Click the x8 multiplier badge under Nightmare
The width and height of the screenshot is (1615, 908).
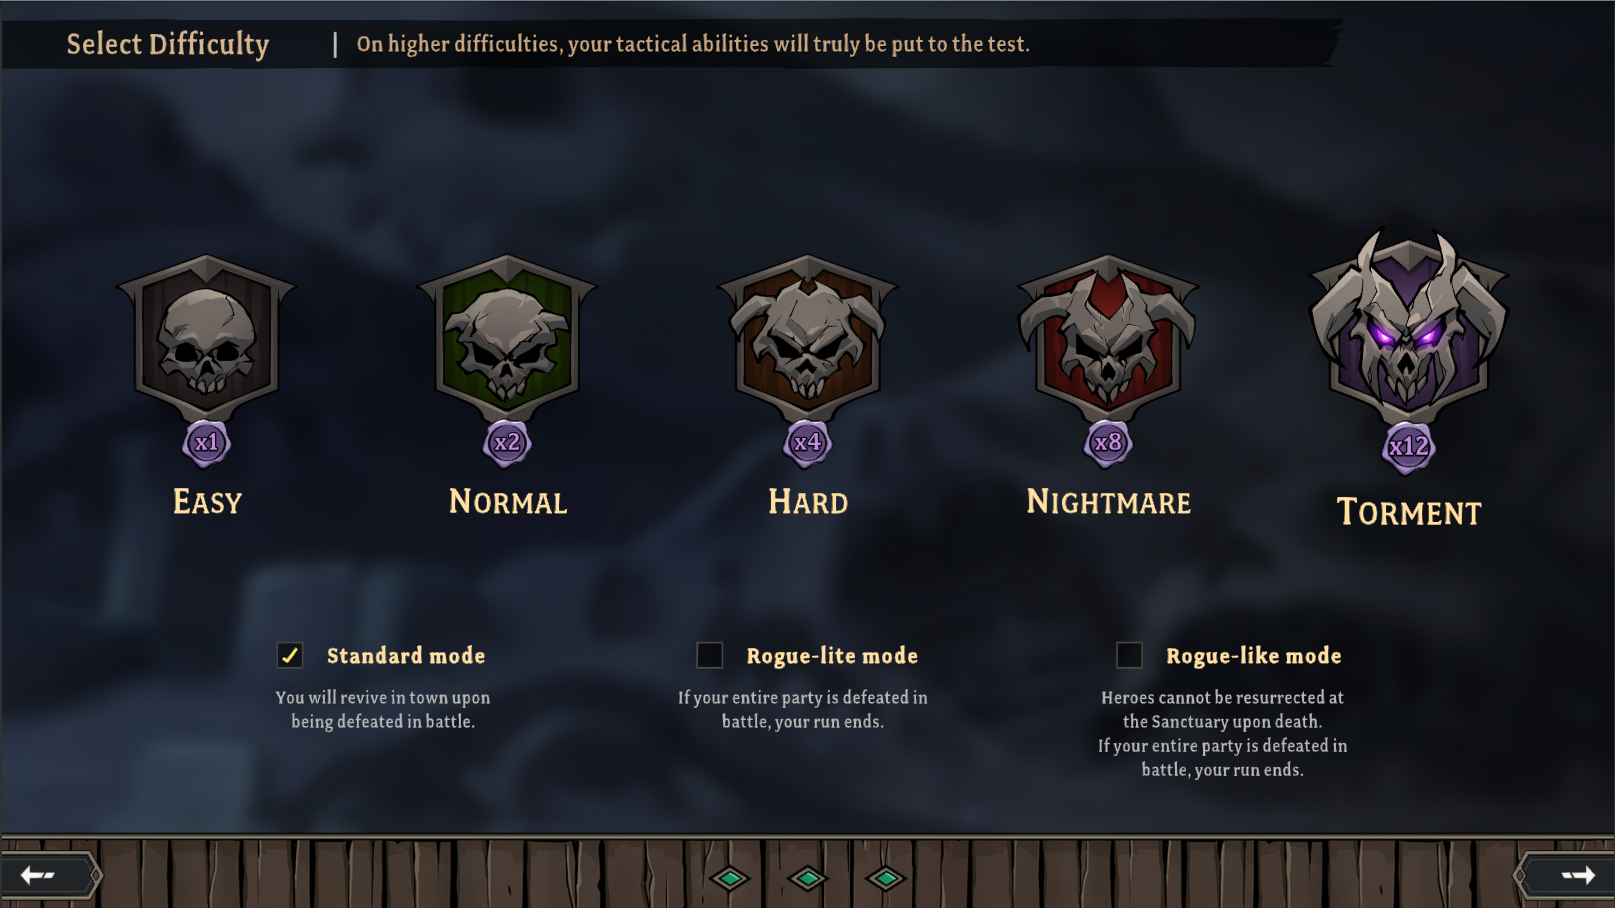(1108, 443)
